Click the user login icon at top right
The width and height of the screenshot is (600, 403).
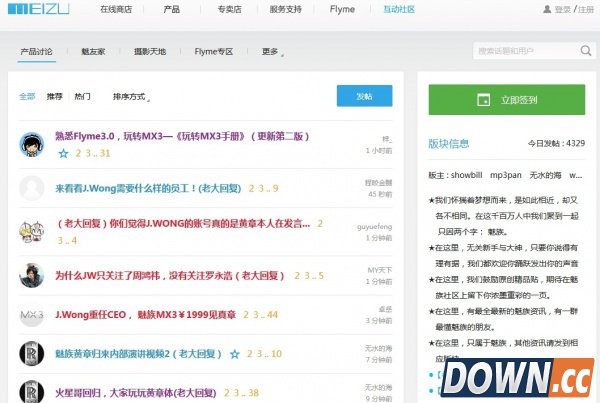[546, 9]
